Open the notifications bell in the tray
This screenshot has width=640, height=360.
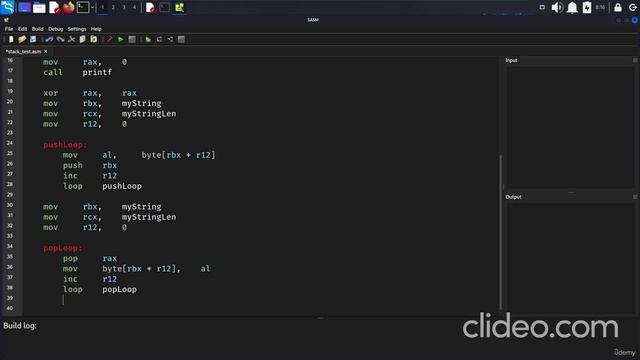pos(572,7)
